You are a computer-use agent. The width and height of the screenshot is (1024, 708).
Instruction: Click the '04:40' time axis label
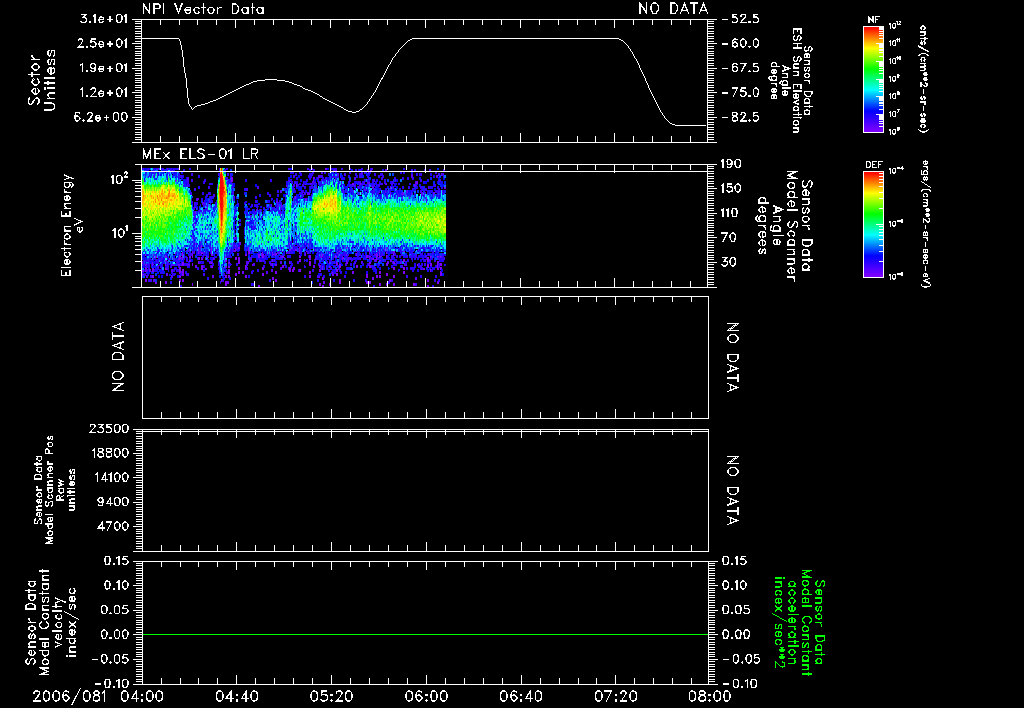[x=236, y=696]
